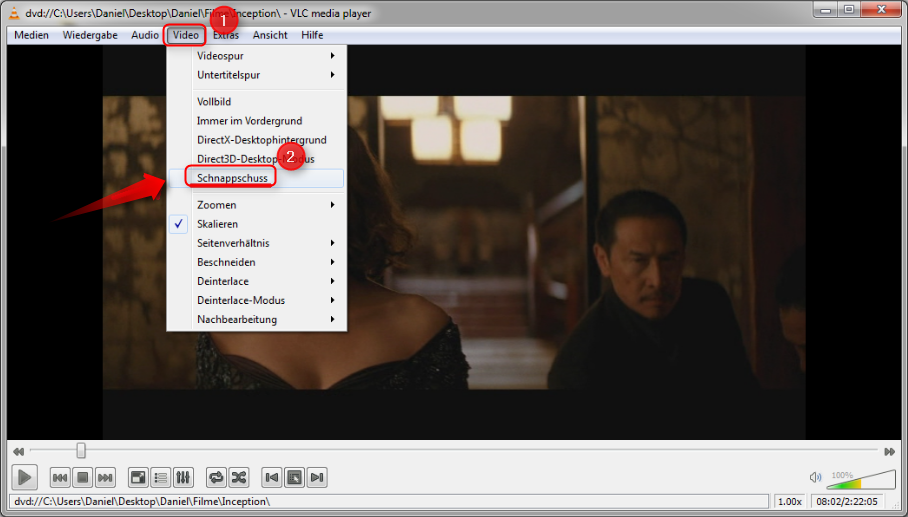Expand the Beschneiden submenu
908x517 pixels.
(x=257, y=262)
